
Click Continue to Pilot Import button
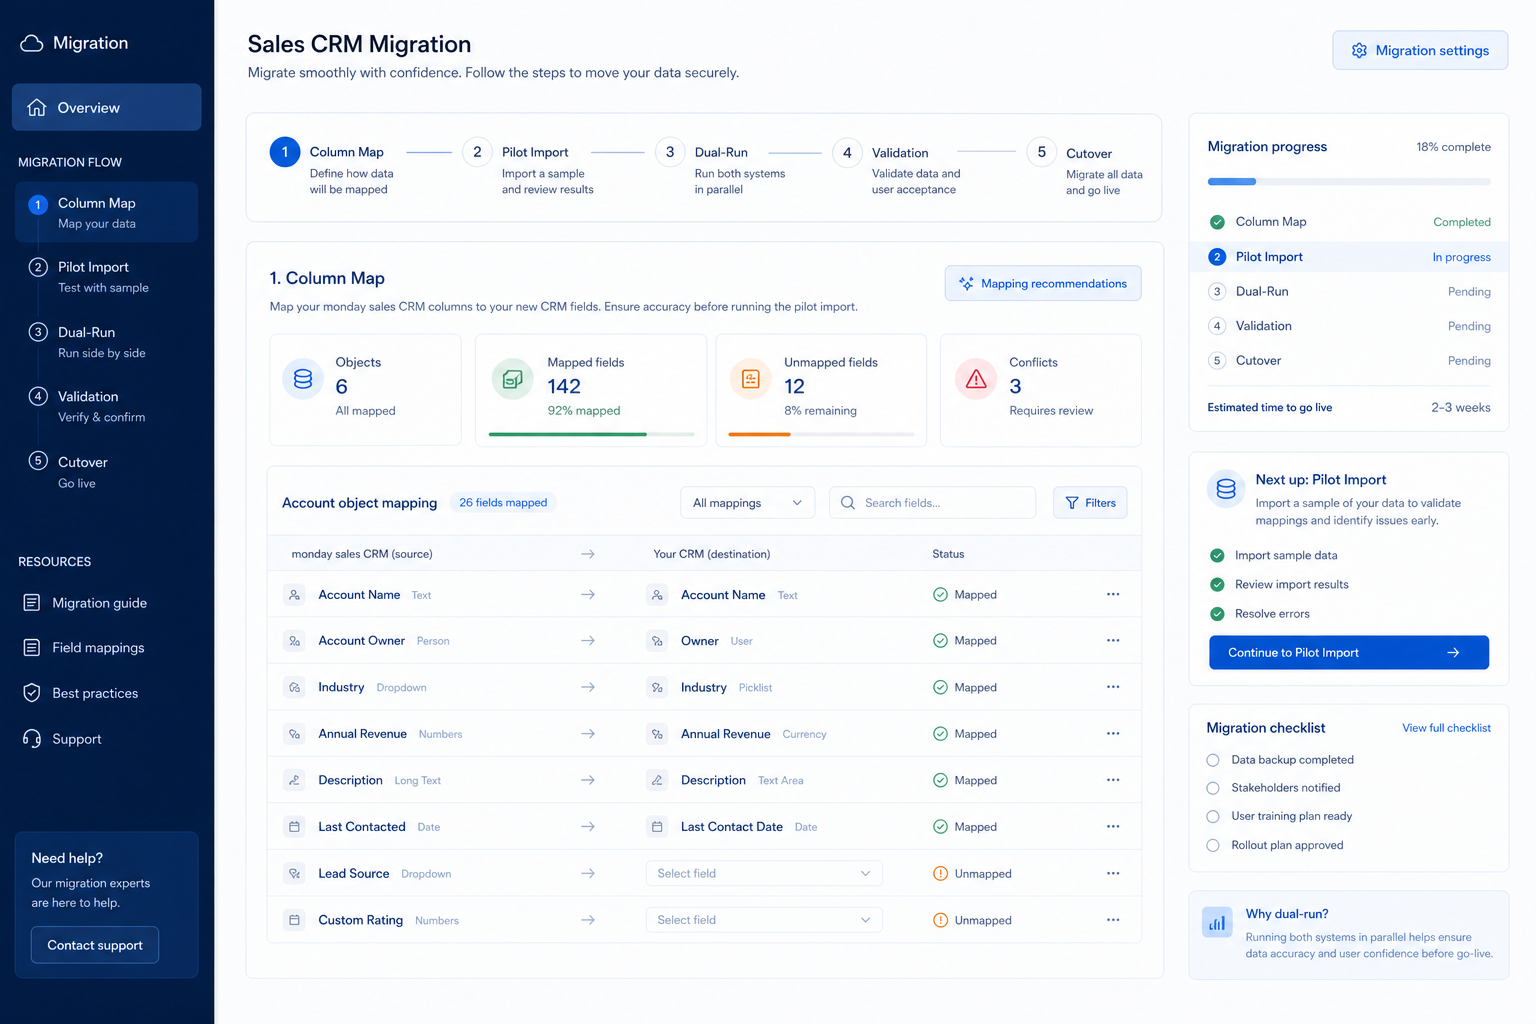tap(1349, 652)
